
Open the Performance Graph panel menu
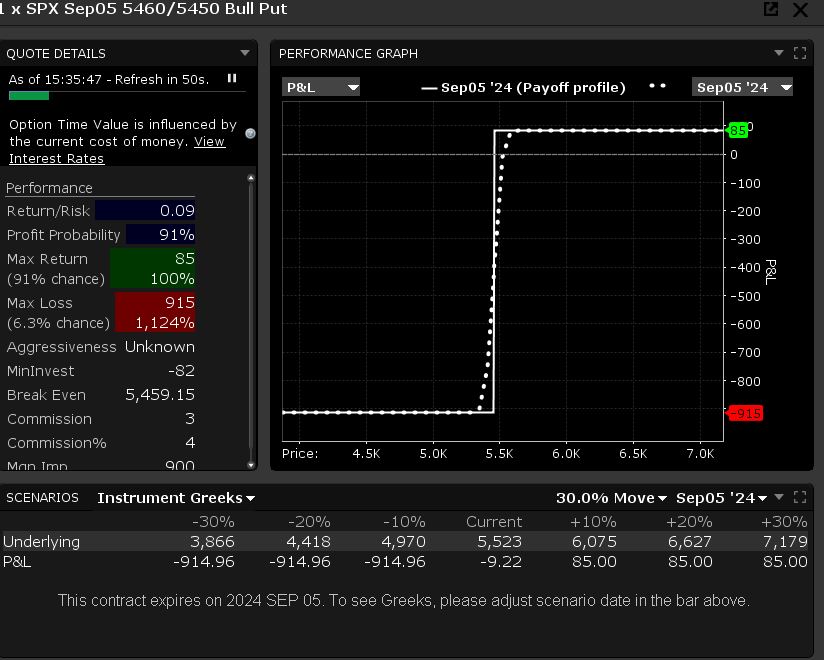coord(779,53)
